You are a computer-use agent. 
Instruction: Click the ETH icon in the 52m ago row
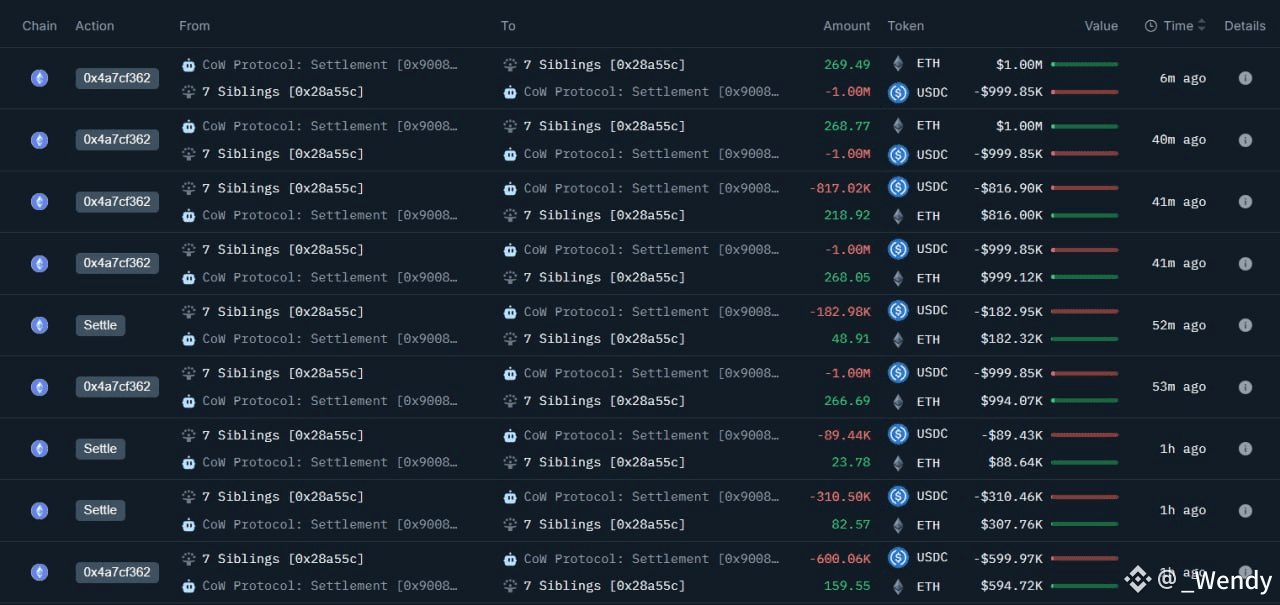point(897,338)
